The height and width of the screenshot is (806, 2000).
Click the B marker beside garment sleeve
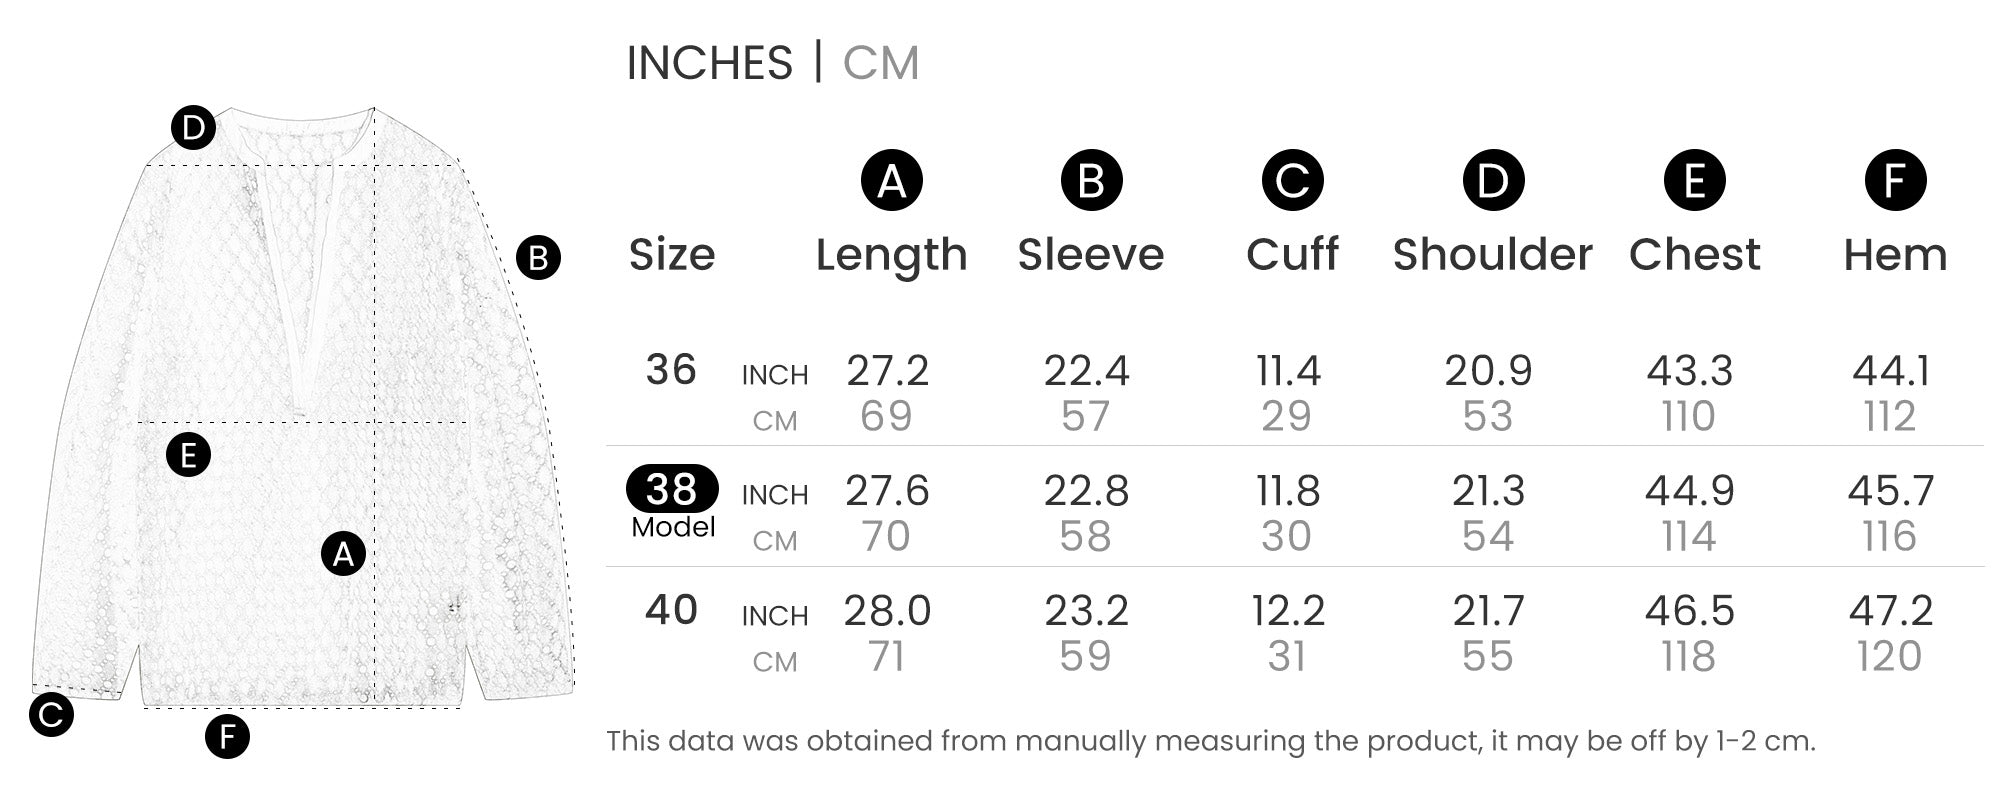click(x=538, y=258)
